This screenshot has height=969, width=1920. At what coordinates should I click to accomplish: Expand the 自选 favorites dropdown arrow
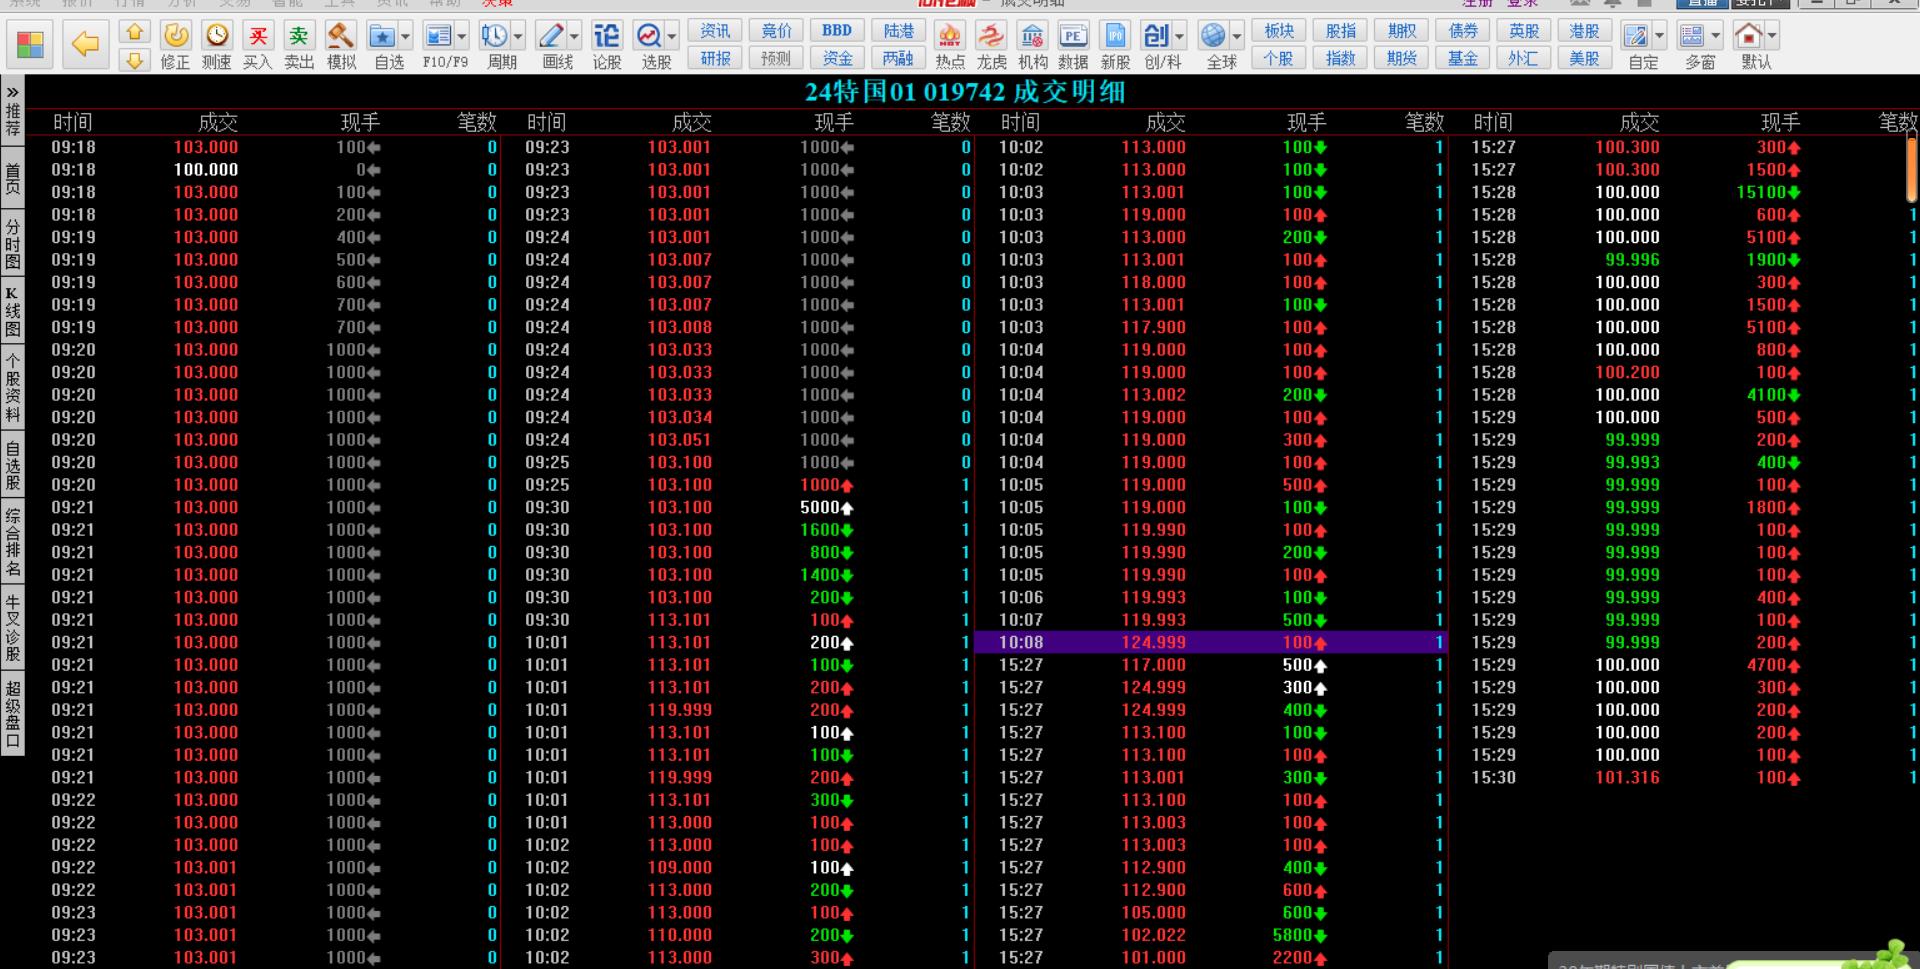(x=405, y=37)
